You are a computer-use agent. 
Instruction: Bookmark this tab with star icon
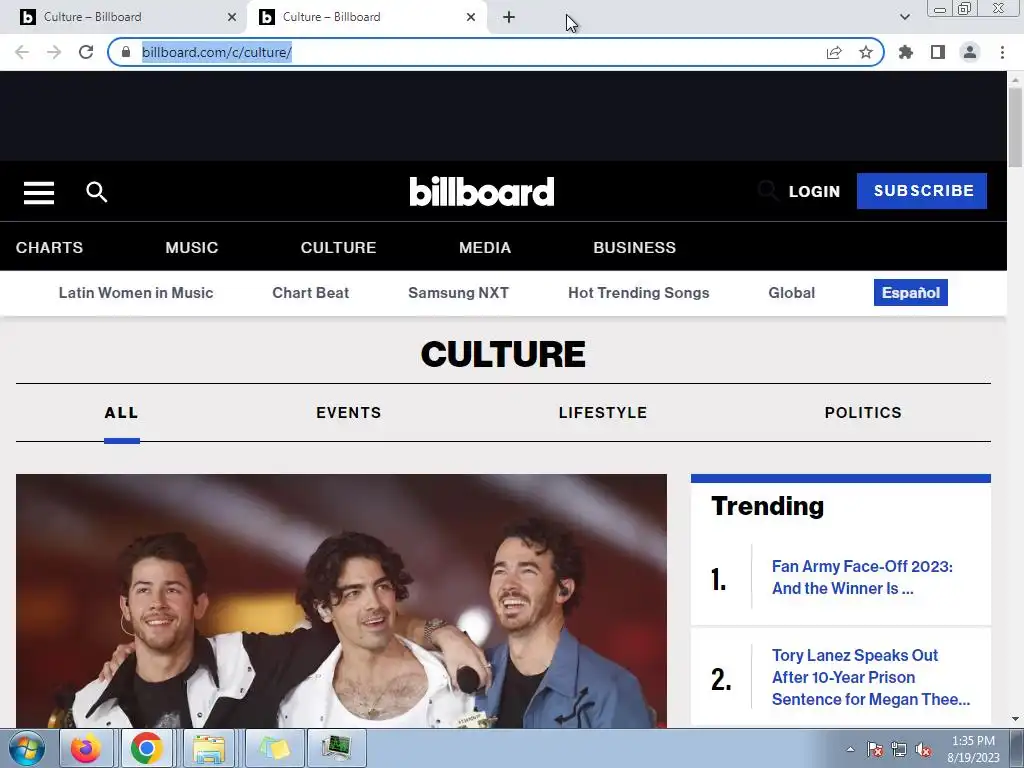(866, 52)
